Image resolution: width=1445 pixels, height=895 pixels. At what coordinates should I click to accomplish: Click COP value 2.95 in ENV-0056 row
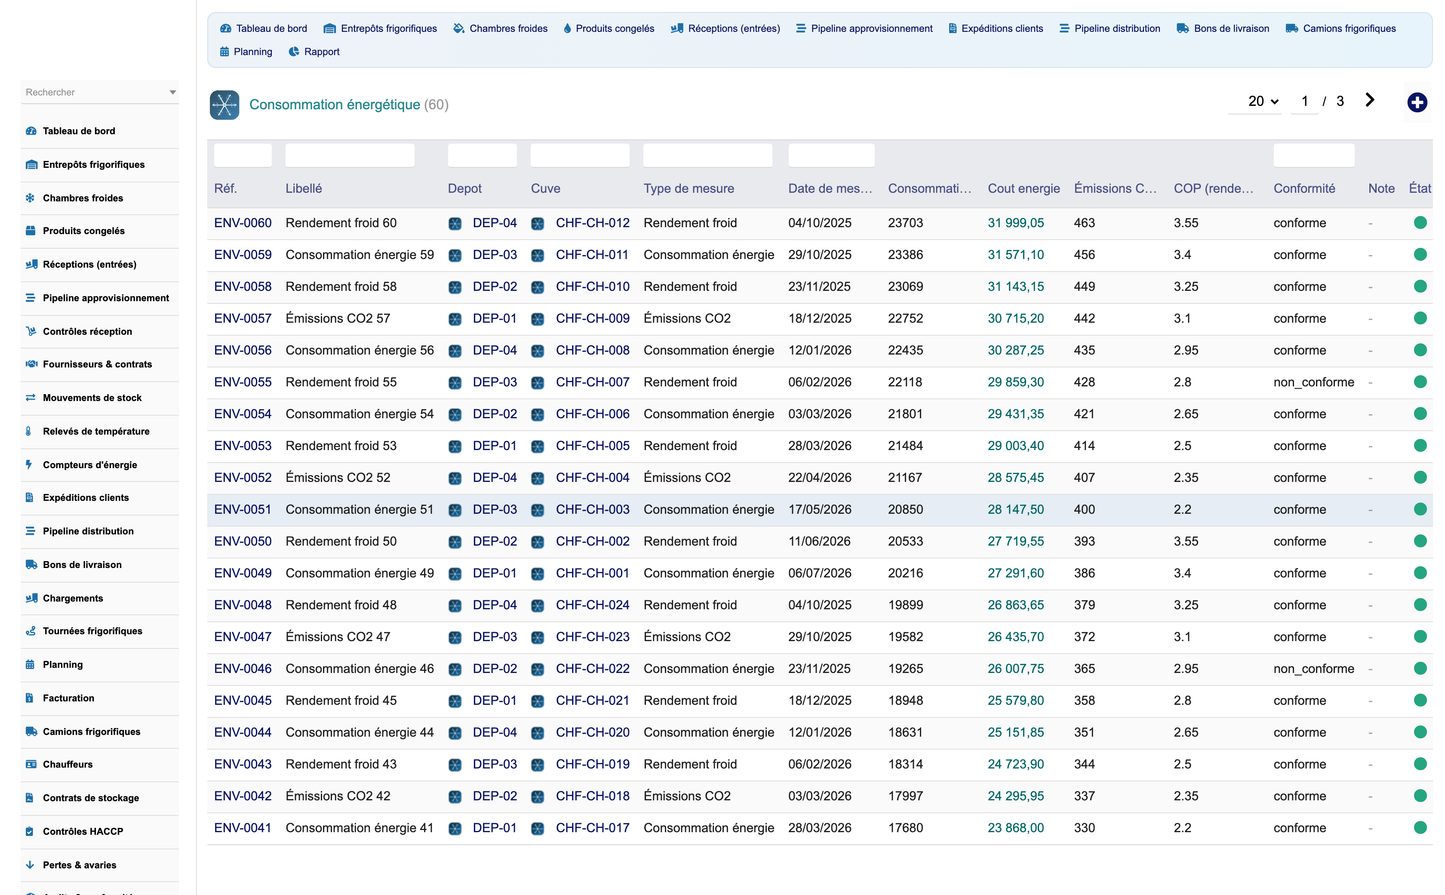pyautogui.click(x=1186, y=350)
